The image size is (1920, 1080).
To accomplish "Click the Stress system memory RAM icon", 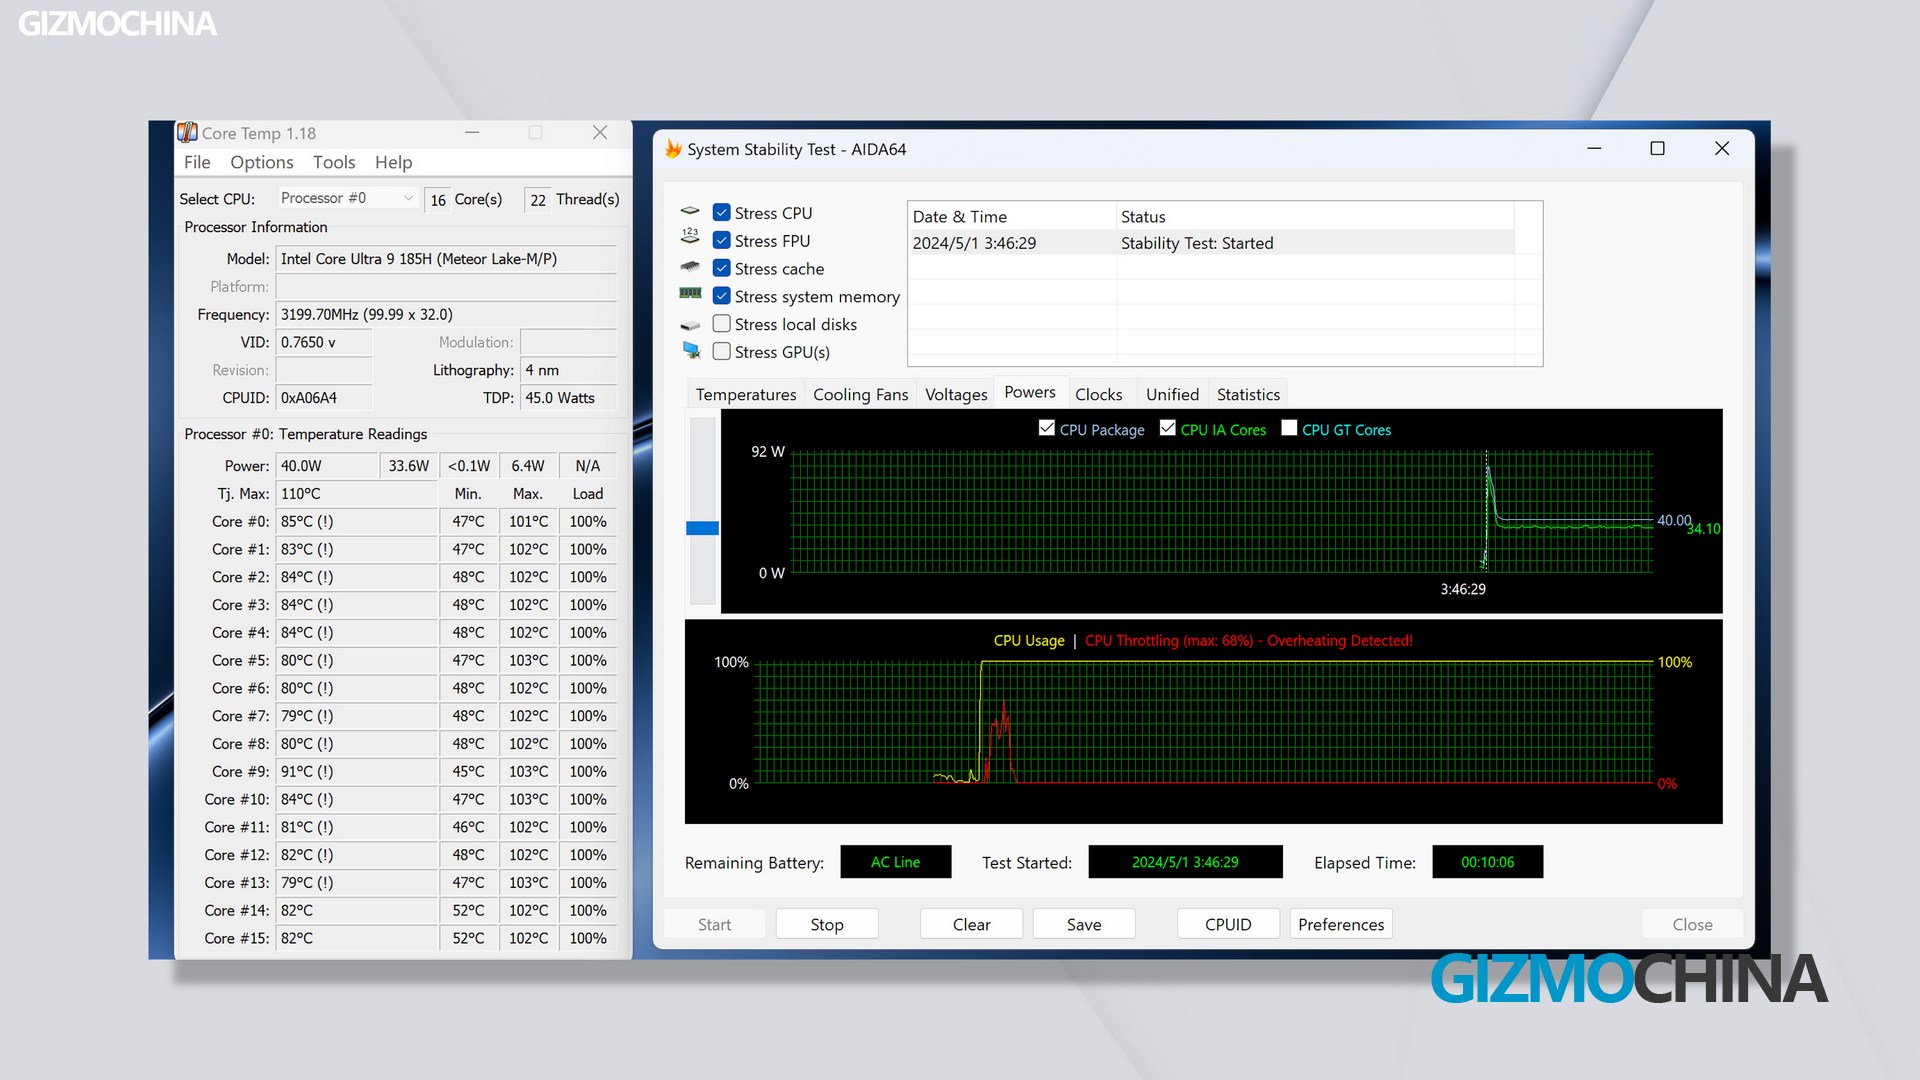I will (690, 294).
